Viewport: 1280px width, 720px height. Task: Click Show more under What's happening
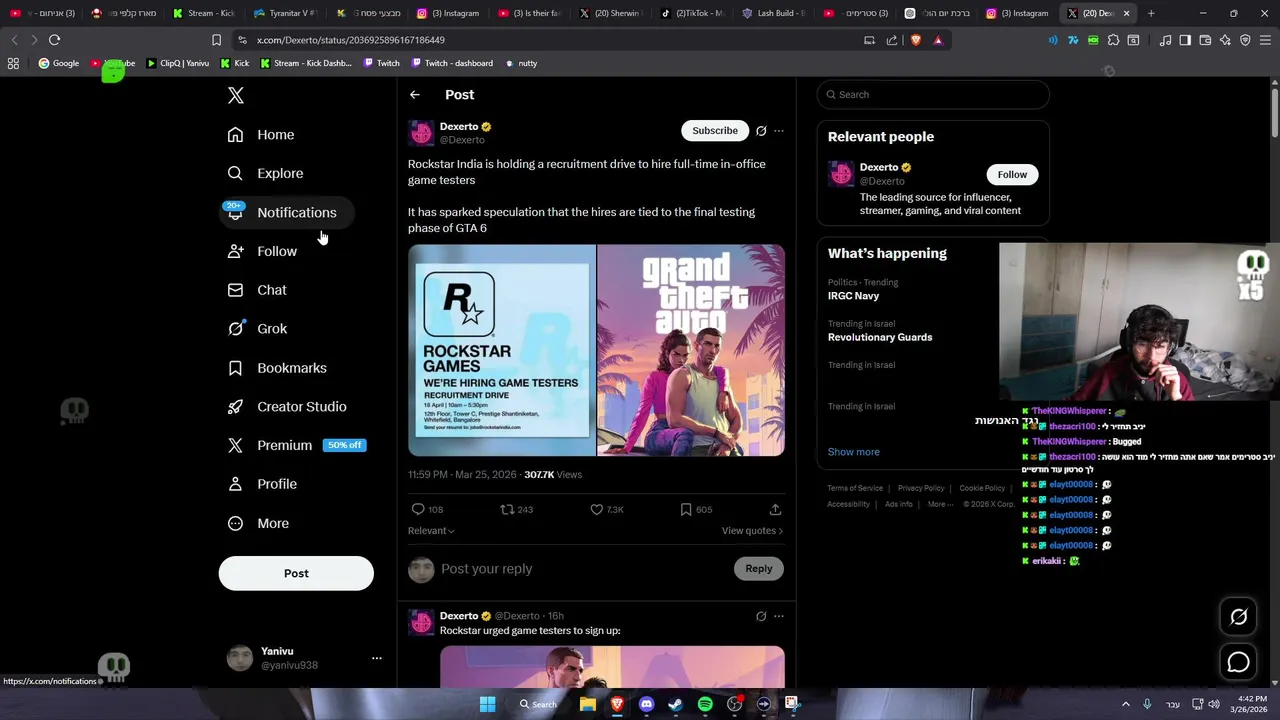[854, 452]
